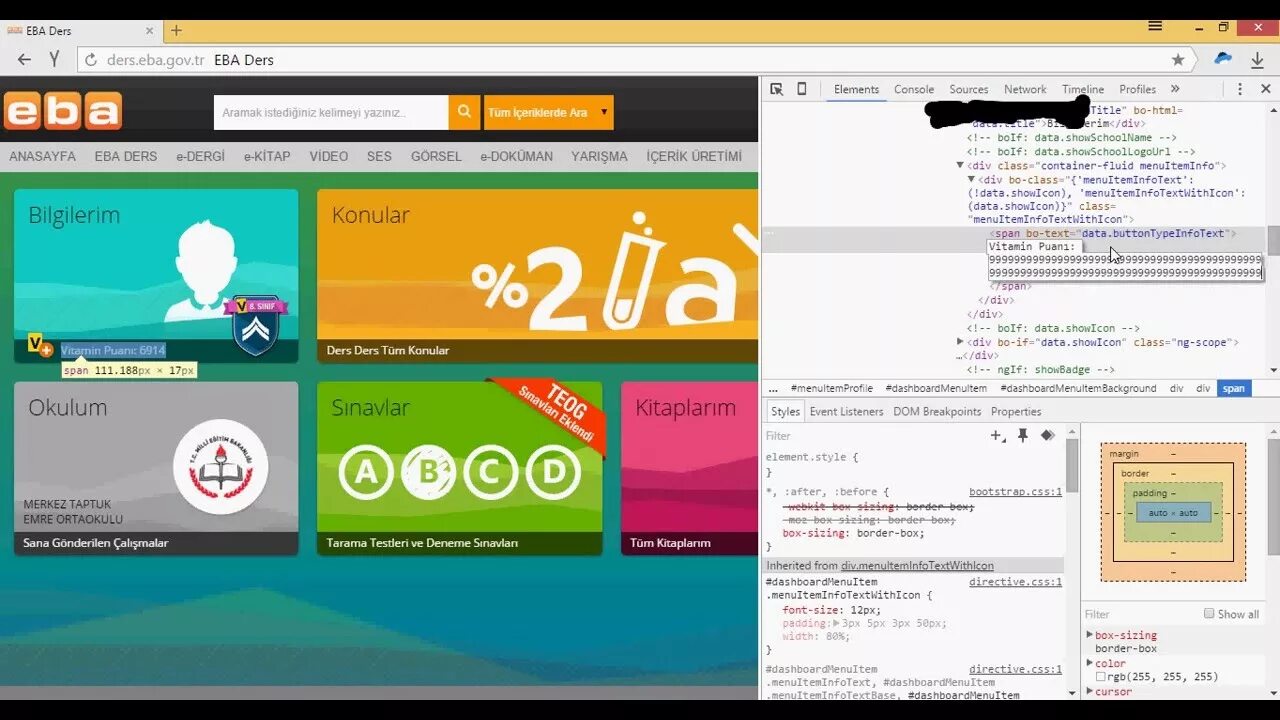The image size is (1280, 720).
Task: Click the D circle in Sınavlar tile
Action: point(553,472)
